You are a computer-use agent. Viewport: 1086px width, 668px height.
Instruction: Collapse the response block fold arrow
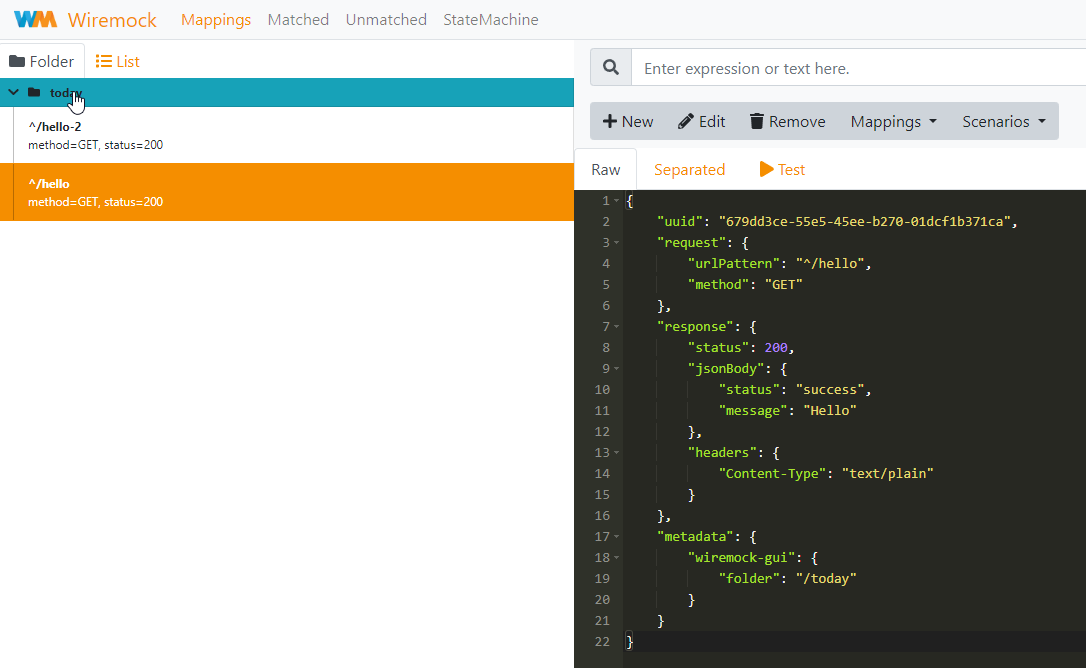(617, 327)
